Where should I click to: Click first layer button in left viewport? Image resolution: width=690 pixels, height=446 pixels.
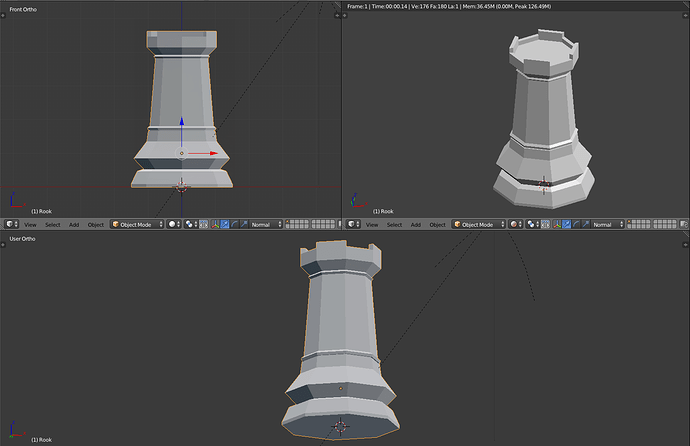(x=288, y=222)
